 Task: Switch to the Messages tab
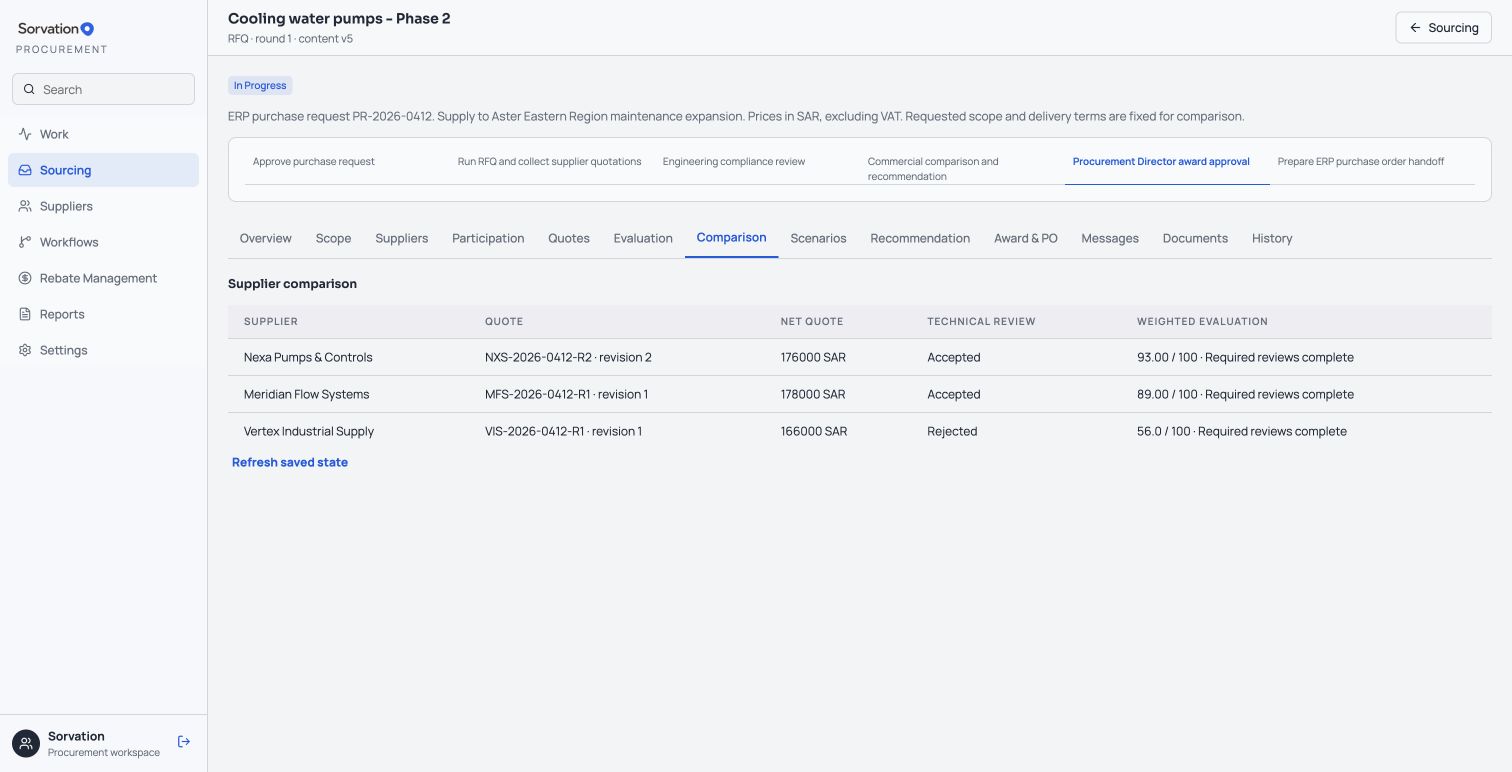click(1110, 238)
